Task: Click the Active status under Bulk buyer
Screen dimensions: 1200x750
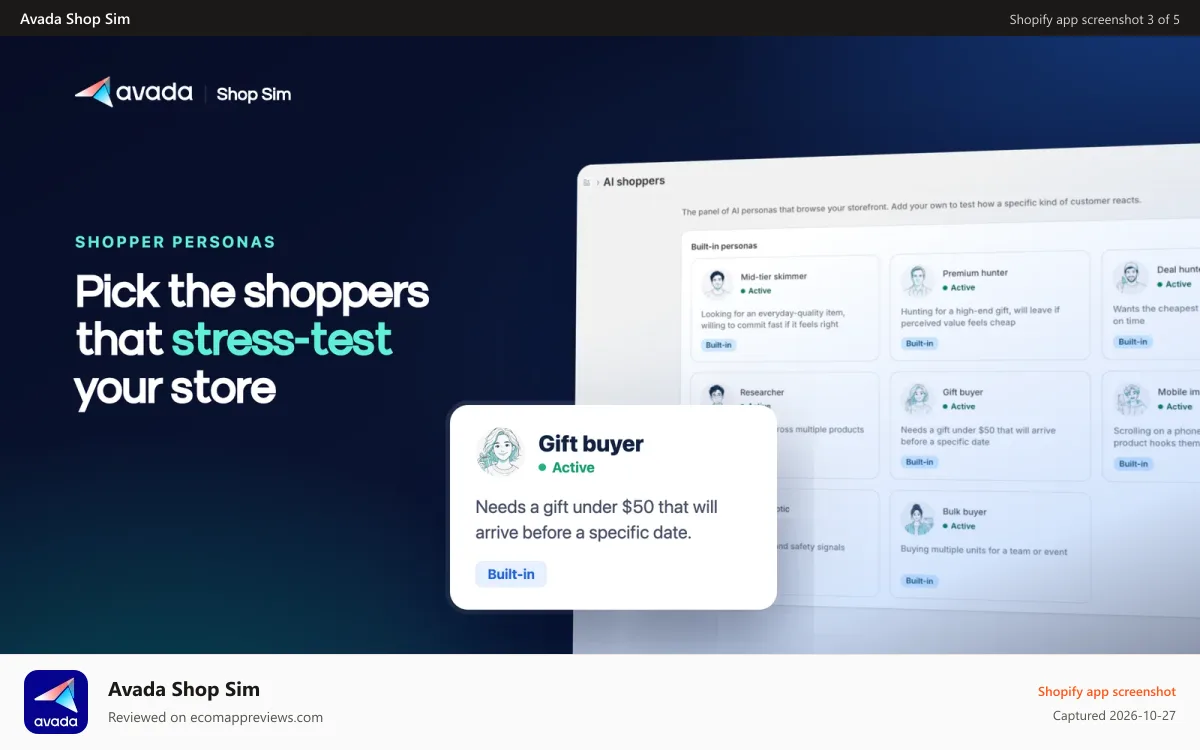Action: pos(959,526)
